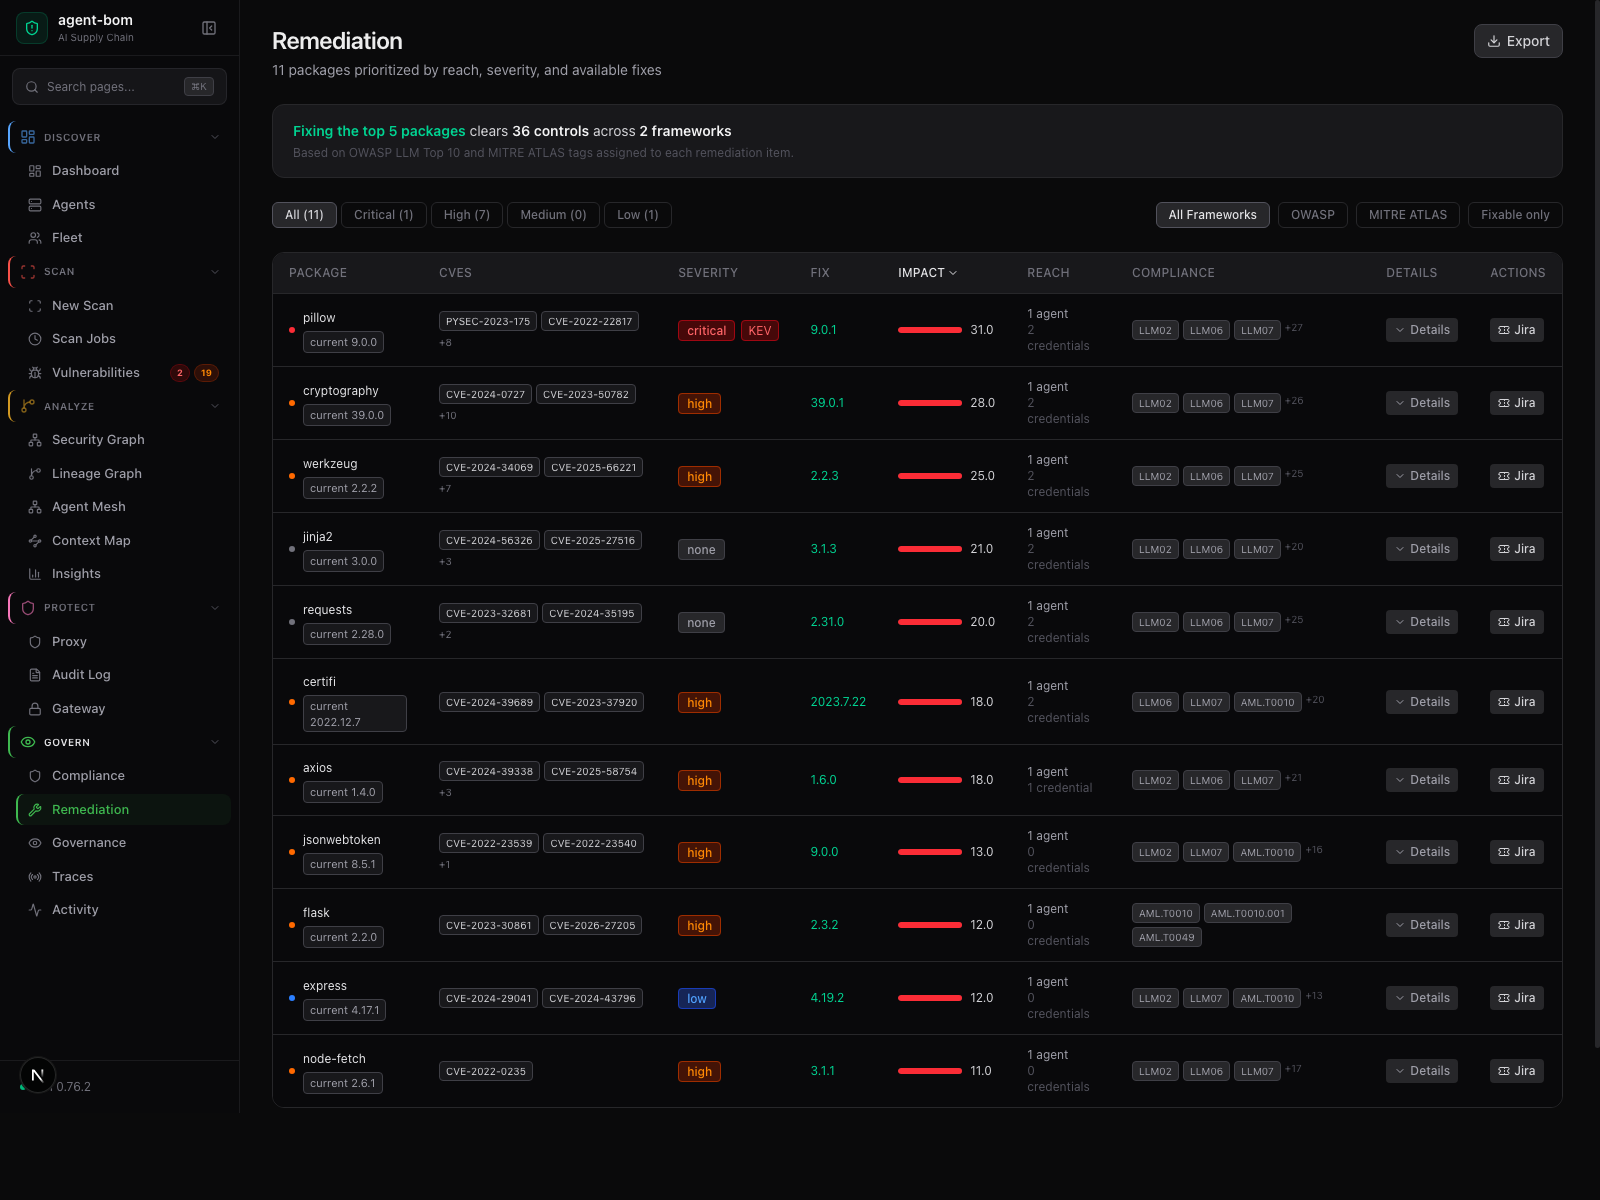
Task: Click the Dashboard sidebar icon
Action: (x=35, y=171)
